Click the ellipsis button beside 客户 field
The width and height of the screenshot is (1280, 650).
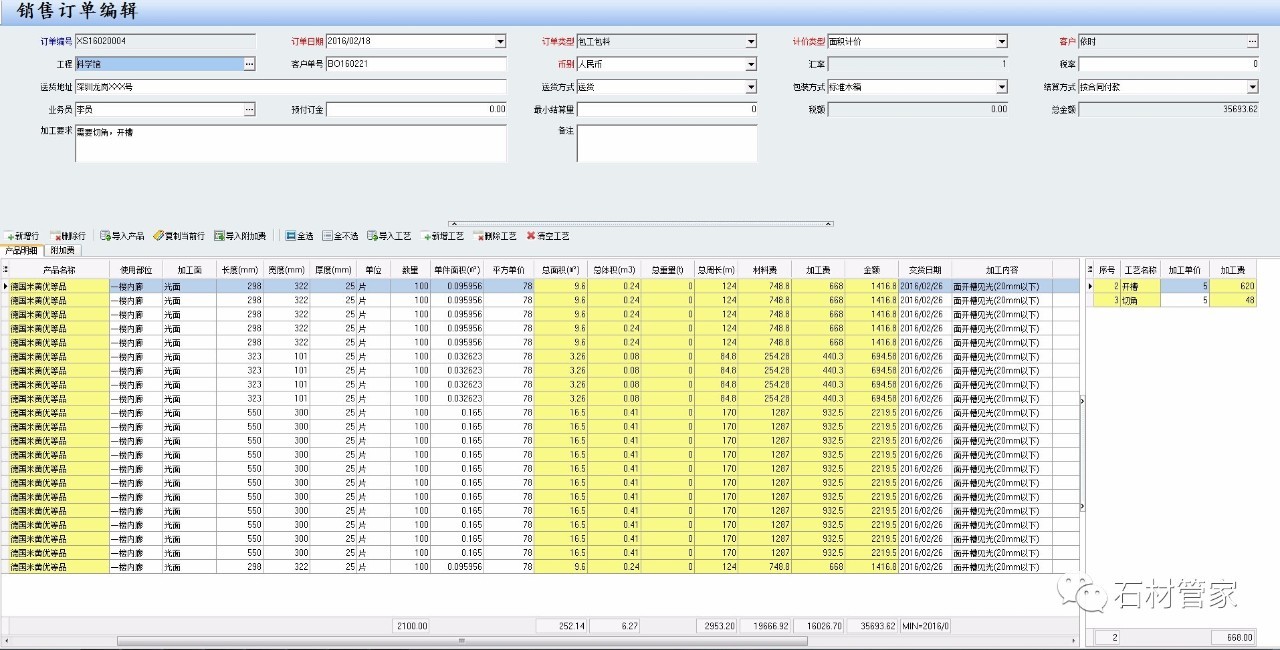(x=1252, y=42)
